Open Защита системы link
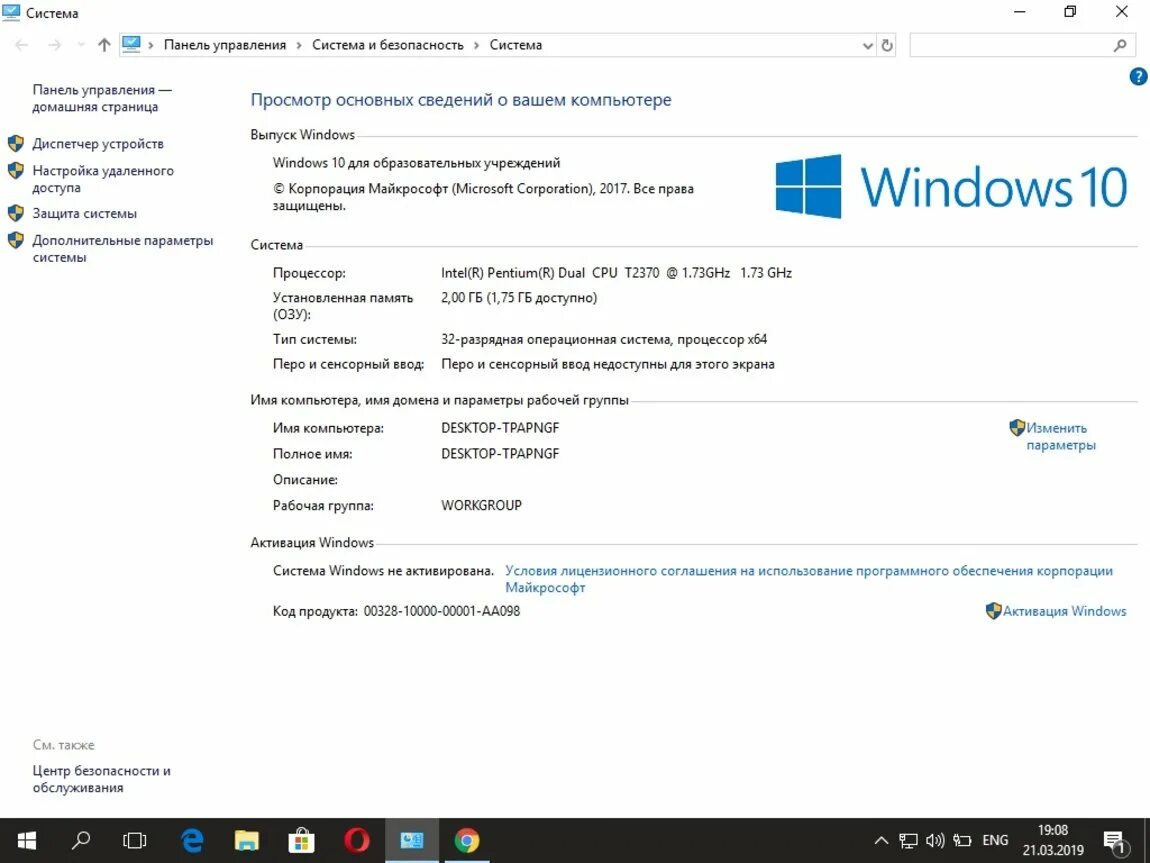This screenshot has height=863, width=1150. [x=84, y=213]
